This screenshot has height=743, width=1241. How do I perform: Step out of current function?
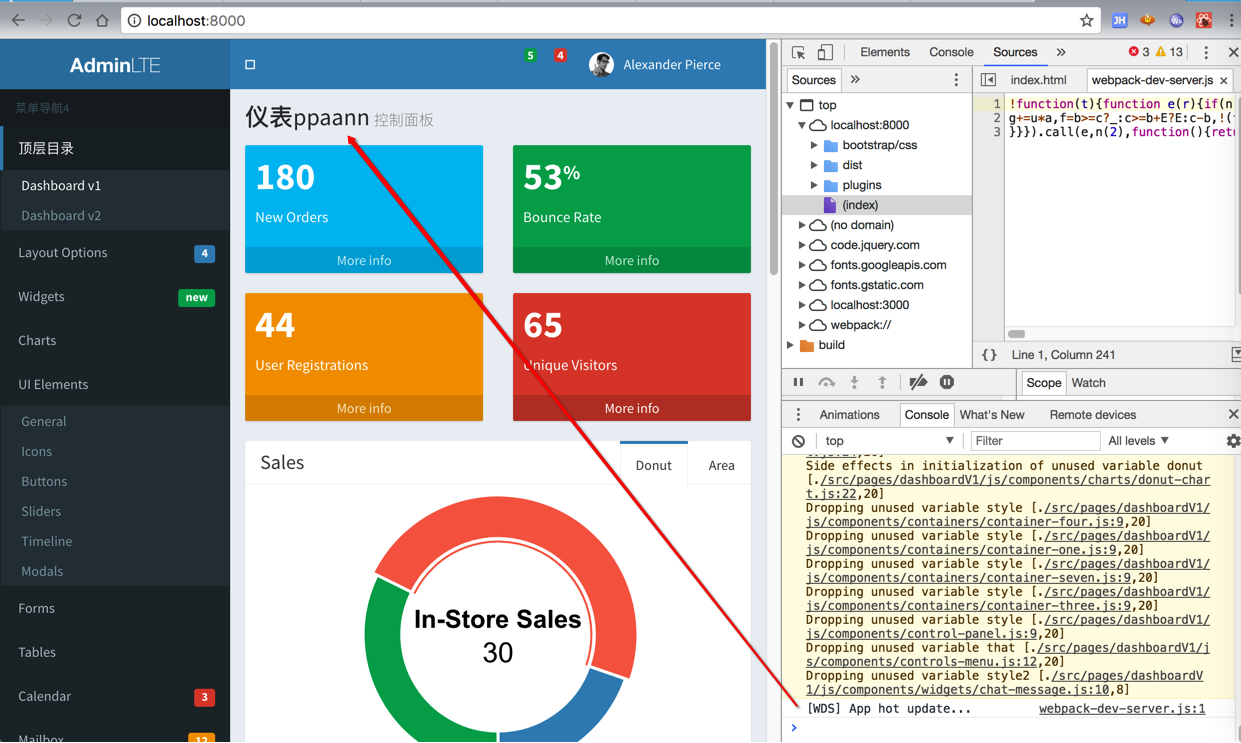[882, 383]
